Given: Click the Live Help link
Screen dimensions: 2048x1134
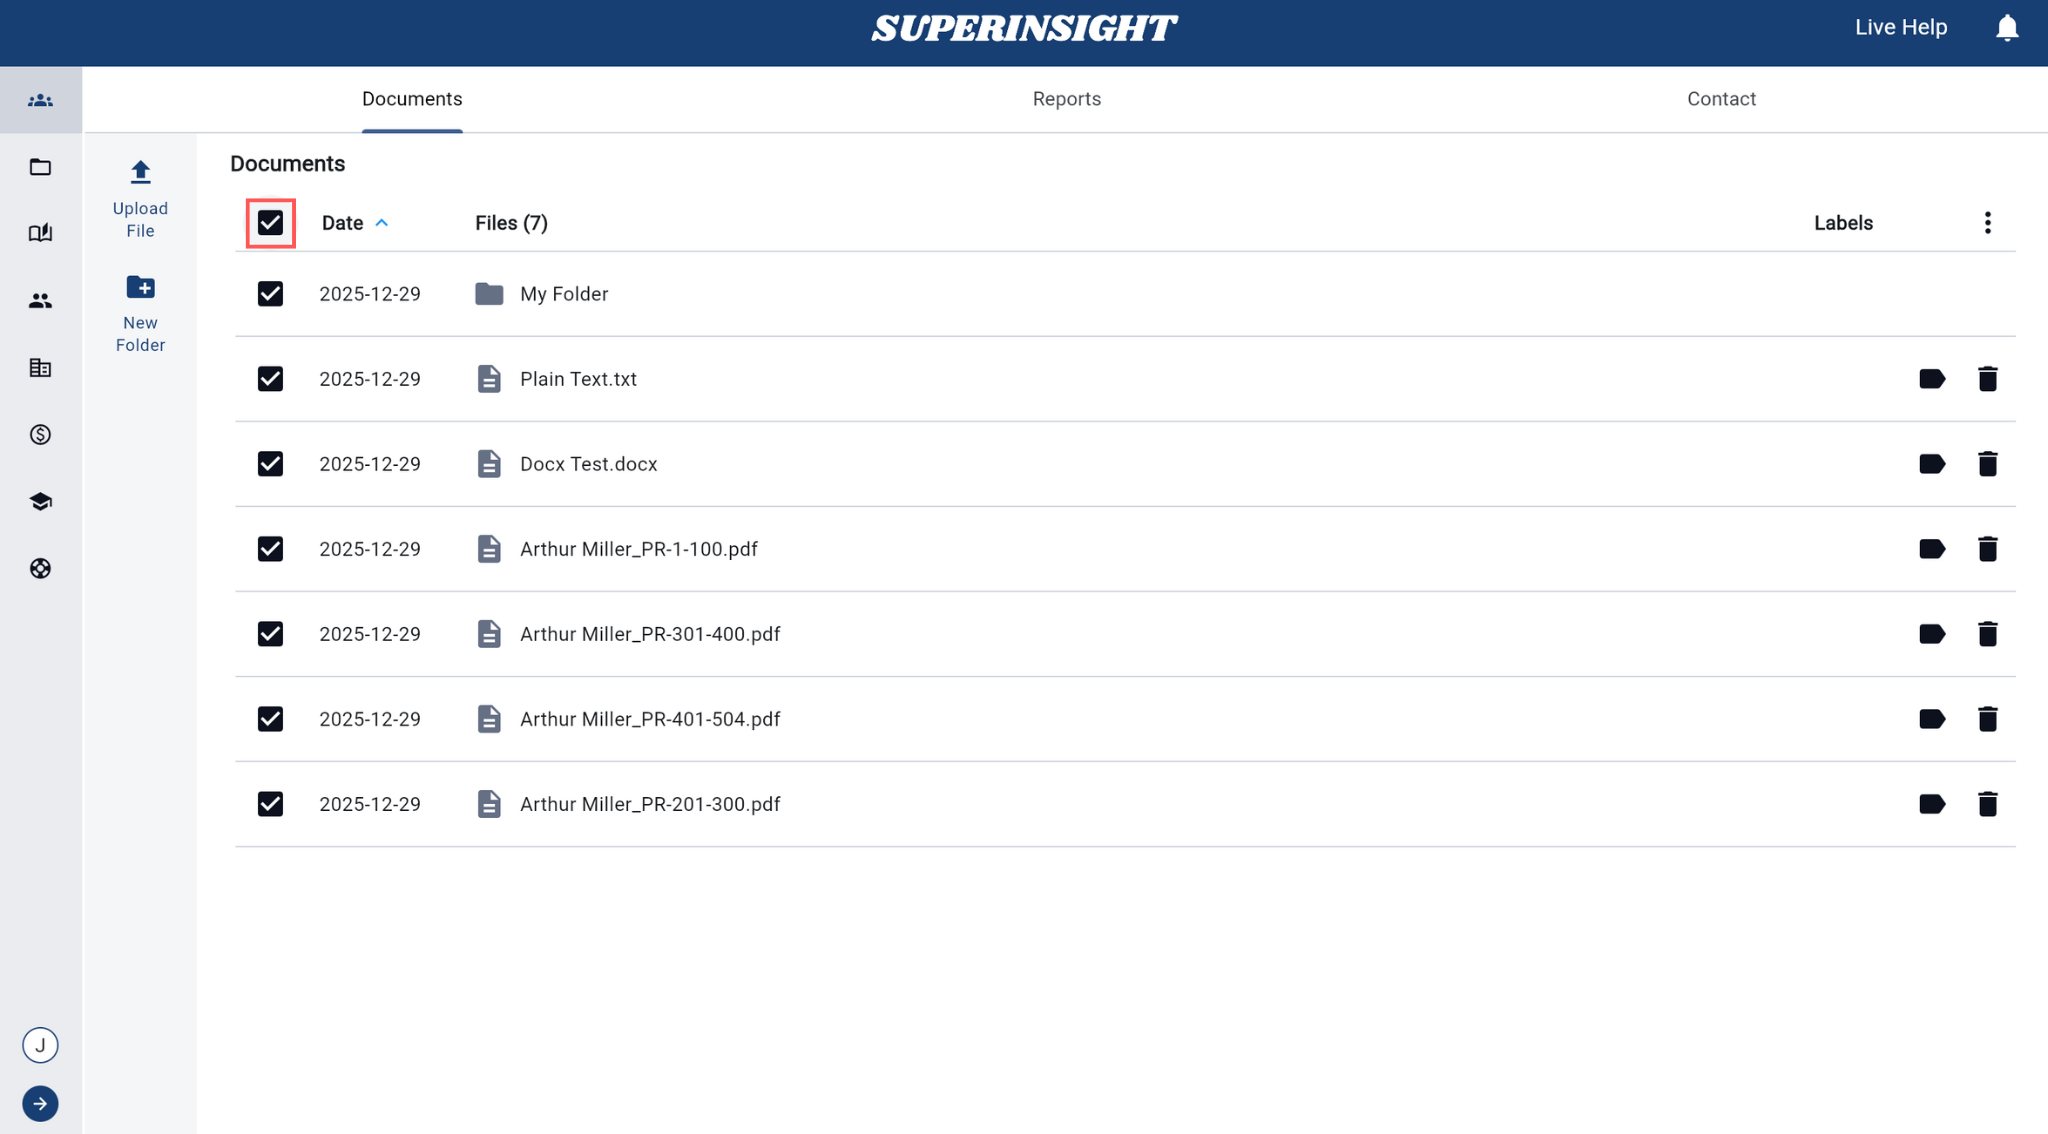Looking at the screenshot, I should coord(1900,28).
